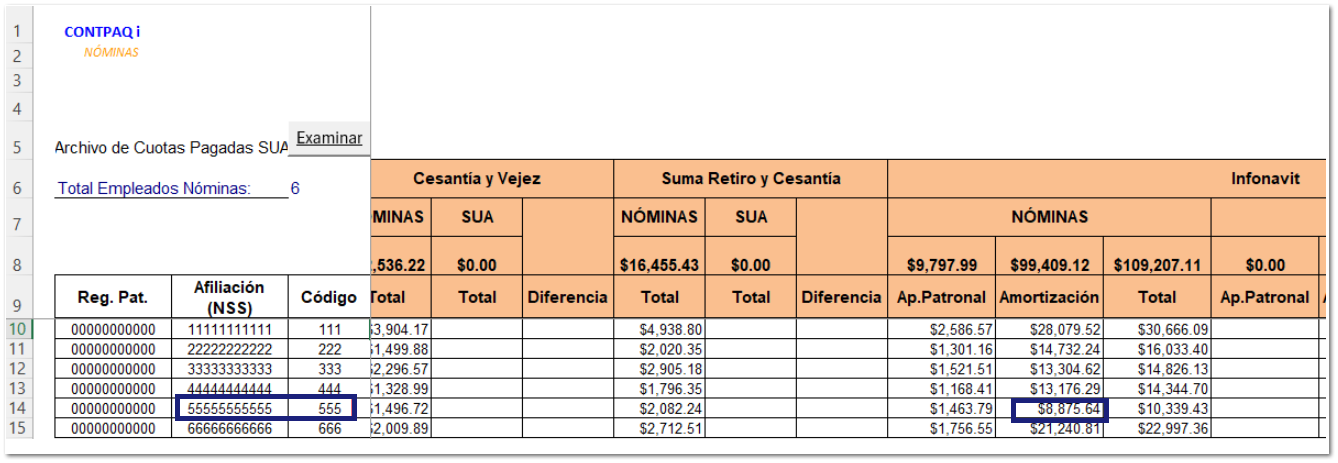The width and height of the screenshot is (1338, 463).
Task: Select the Afiliación (NSS) column header
Action: coord(230,297)
